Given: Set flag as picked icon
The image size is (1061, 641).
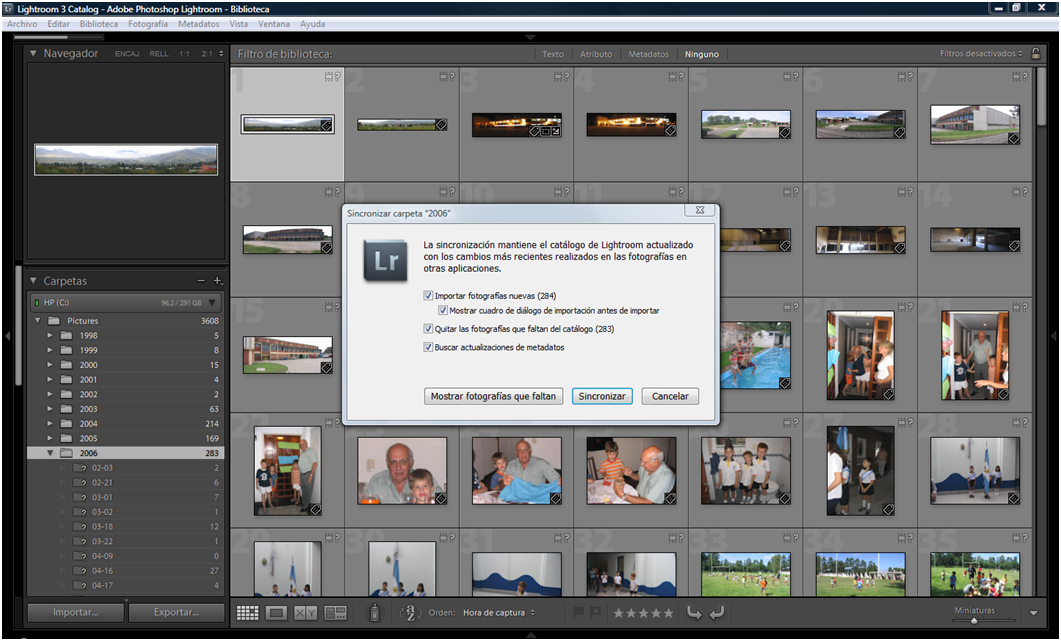Looking at the screenshot, I should (x=578, y=613).
